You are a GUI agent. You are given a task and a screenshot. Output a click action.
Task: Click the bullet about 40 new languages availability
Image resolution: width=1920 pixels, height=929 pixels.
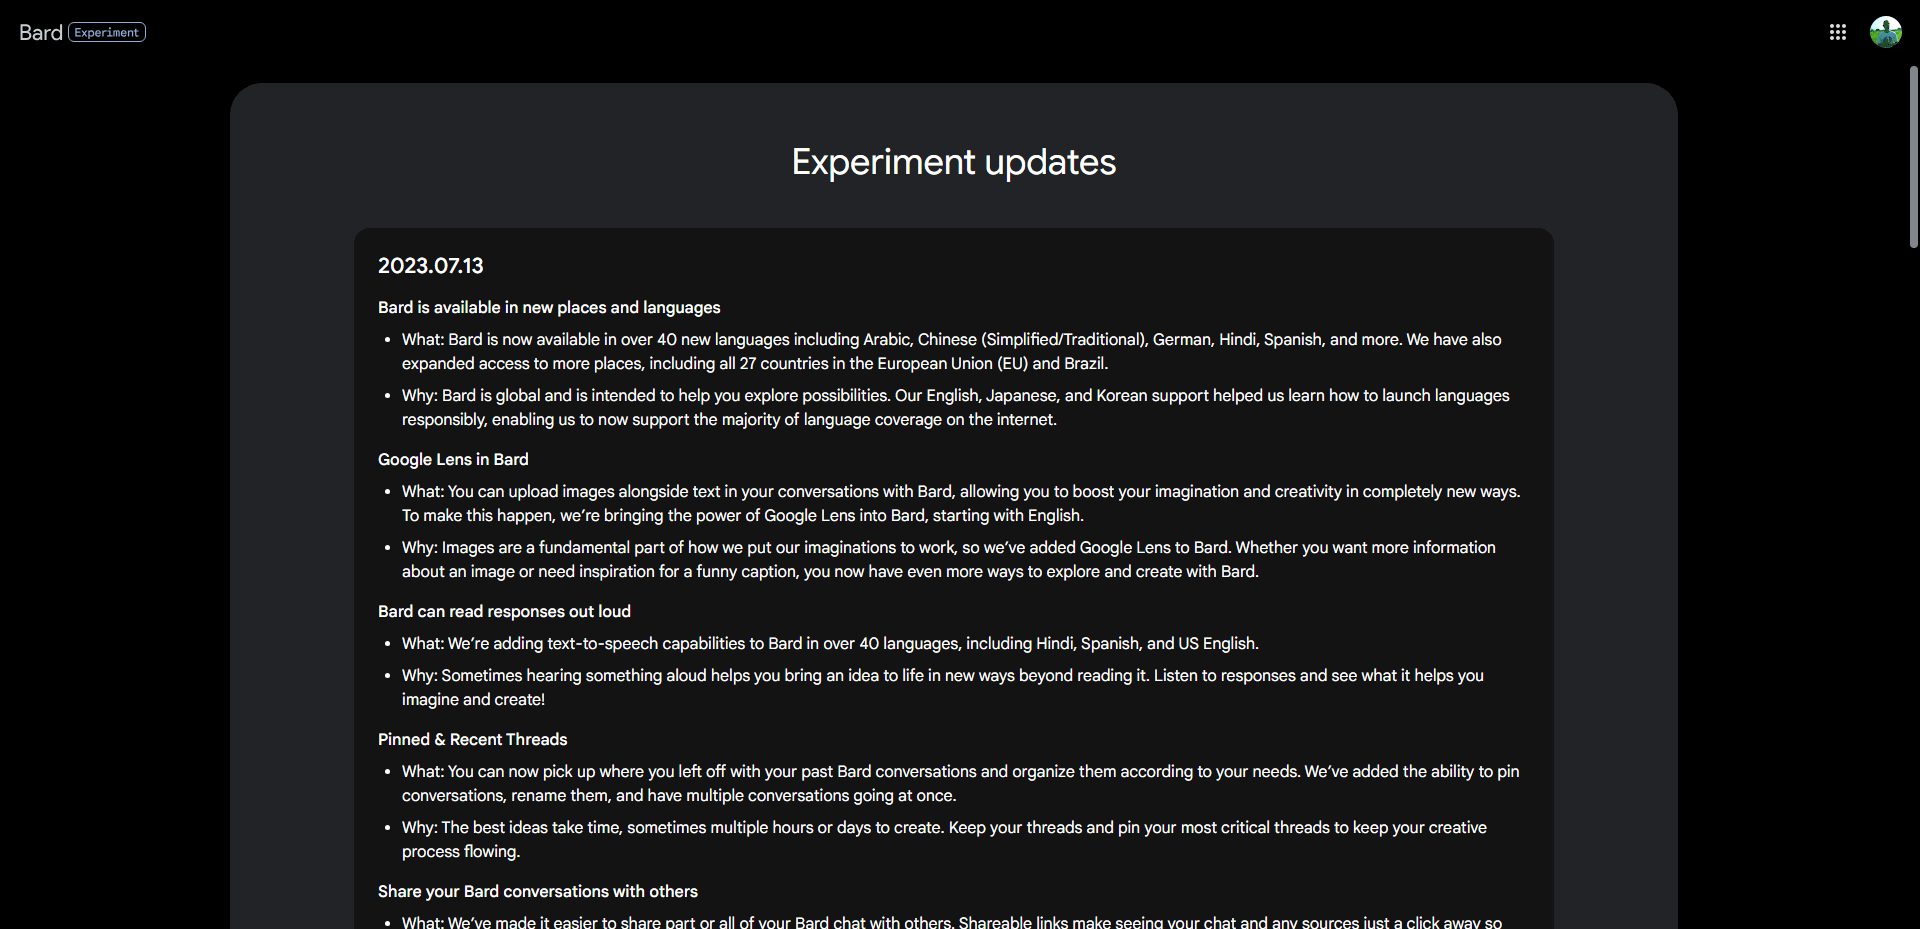(950, 352)
